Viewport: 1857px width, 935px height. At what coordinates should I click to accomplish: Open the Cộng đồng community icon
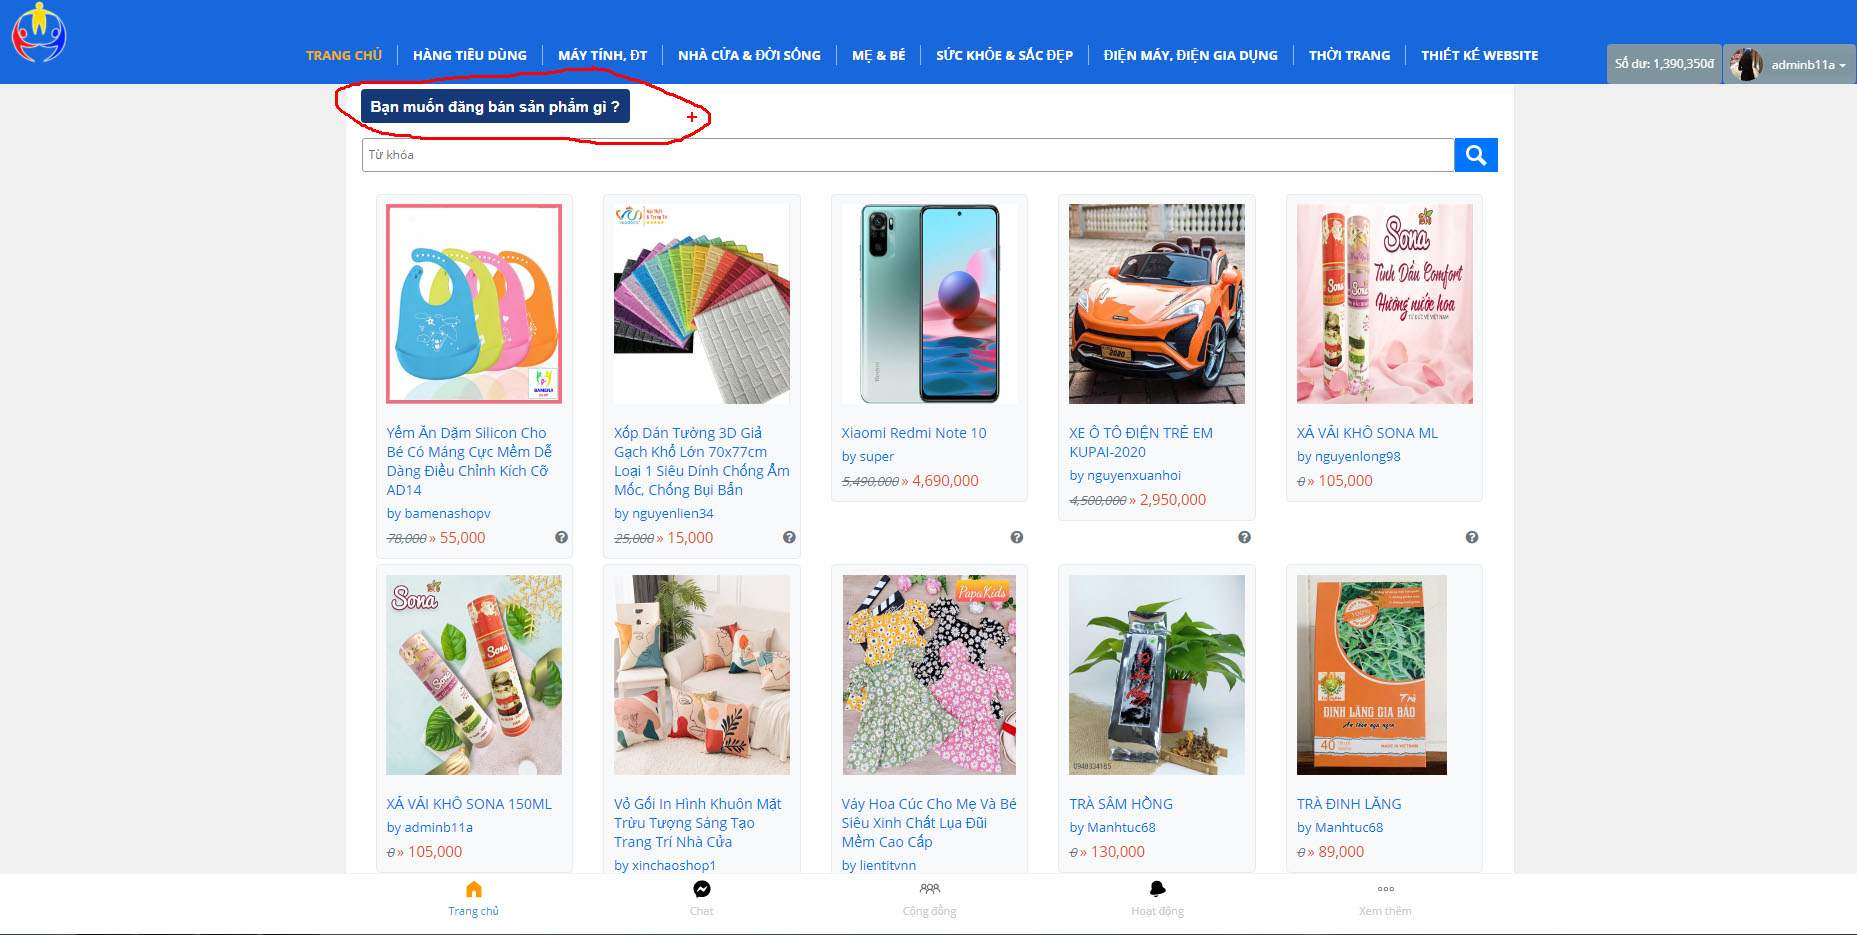[929, 890]
